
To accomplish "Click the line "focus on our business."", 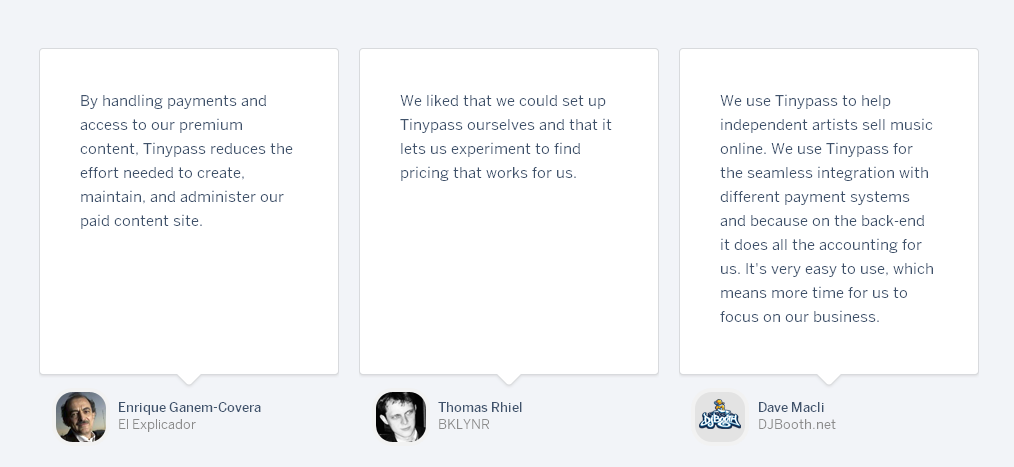I will pos(799,317).
